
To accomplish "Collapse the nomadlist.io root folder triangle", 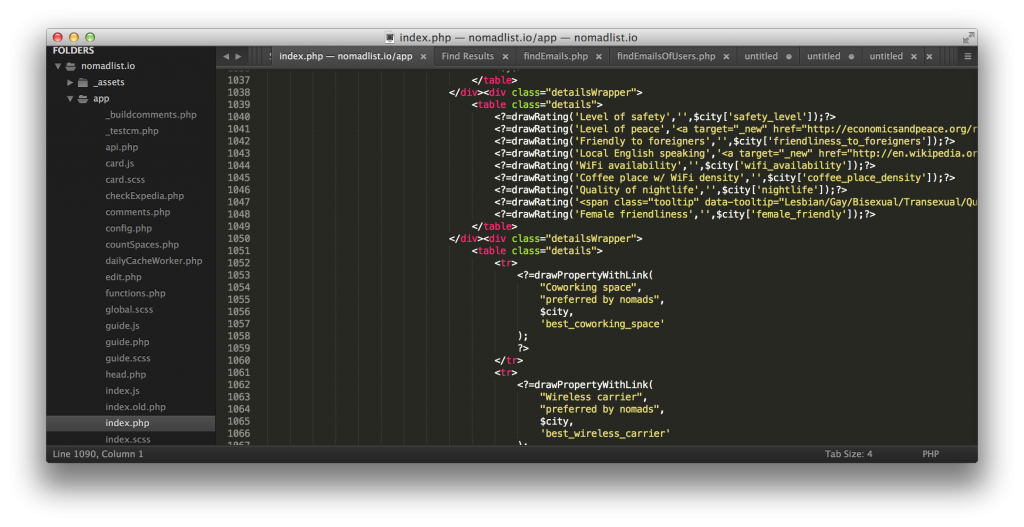I will (57, 66).
